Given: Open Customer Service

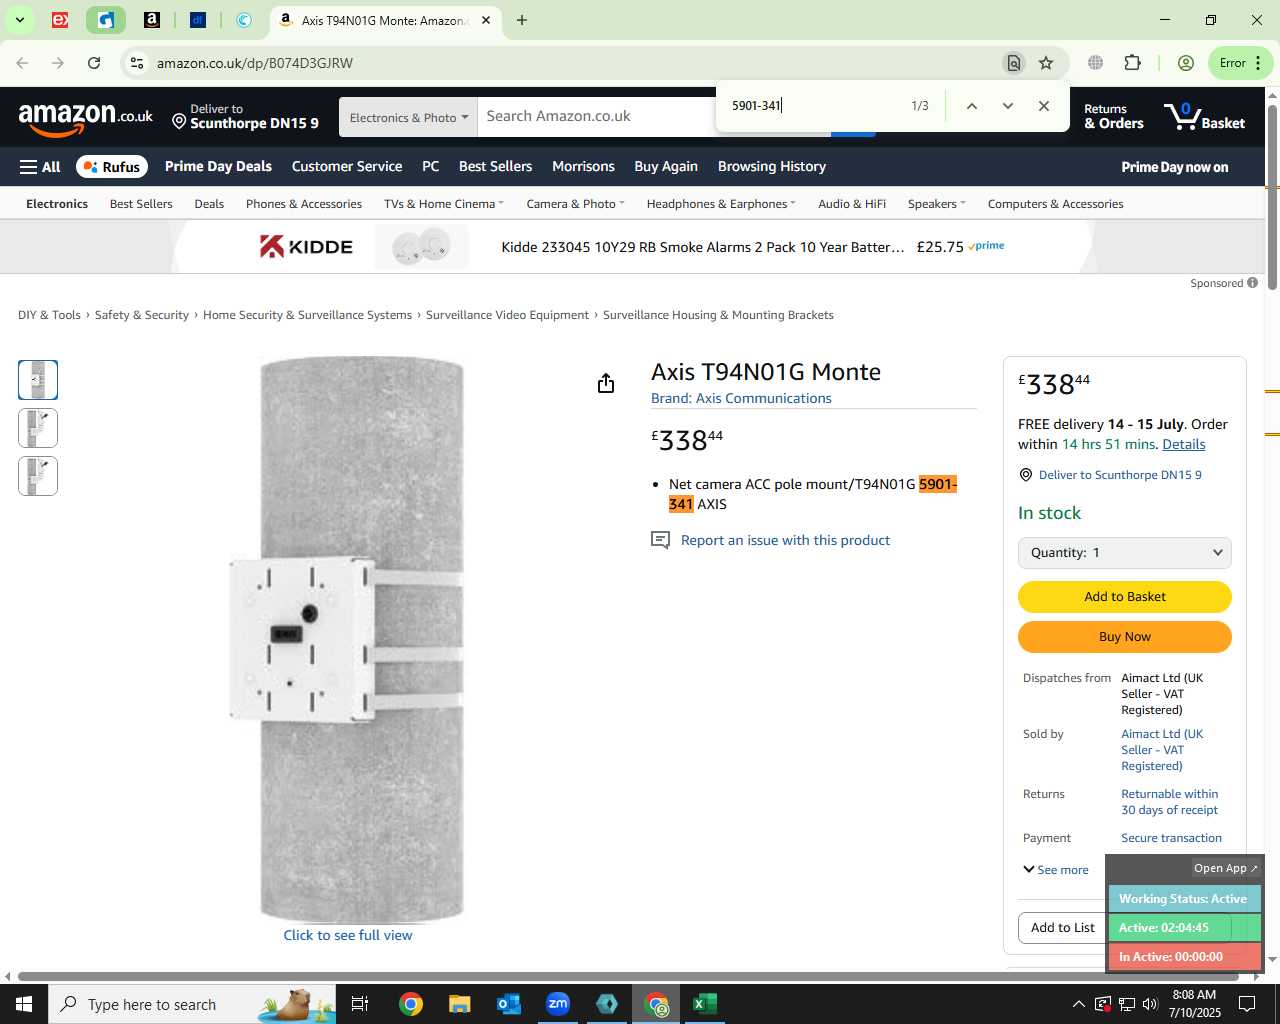Looking at the screenshot, I should 347,166.
